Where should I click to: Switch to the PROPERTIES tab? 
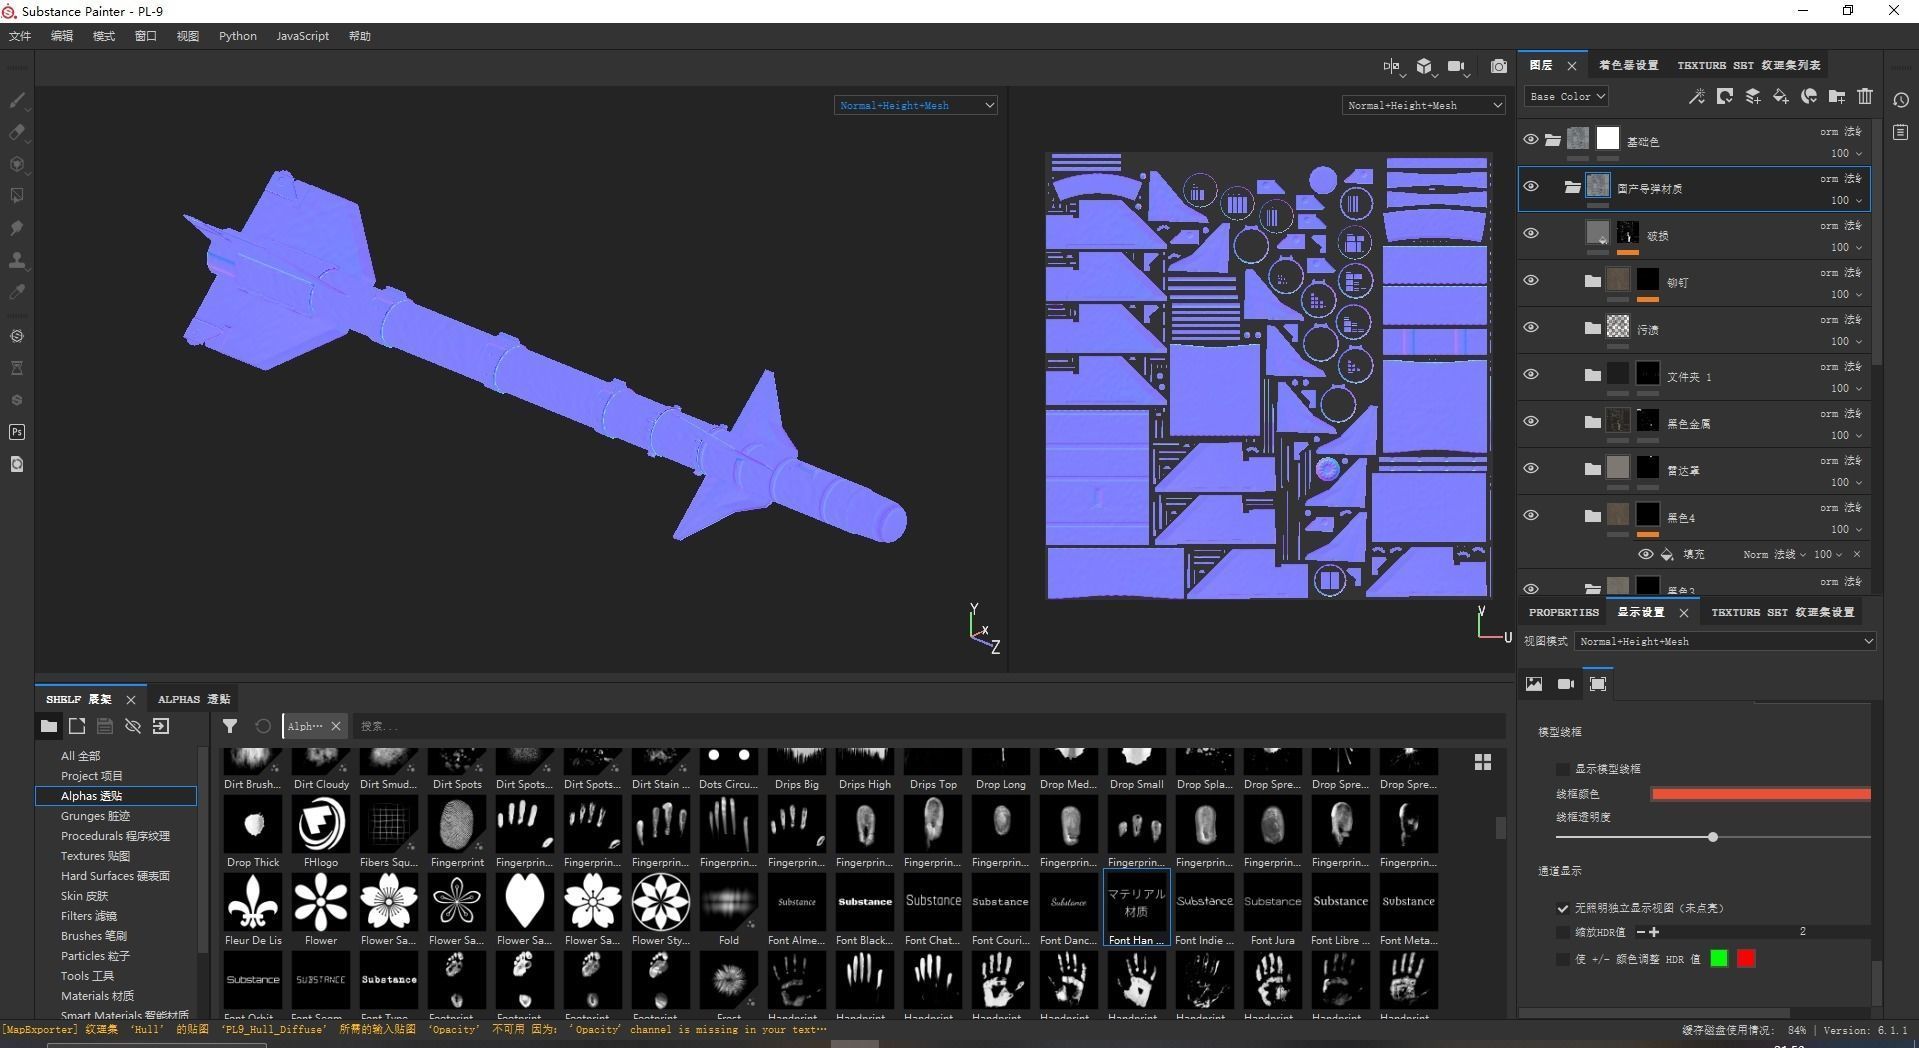(x=1564, y=612)
